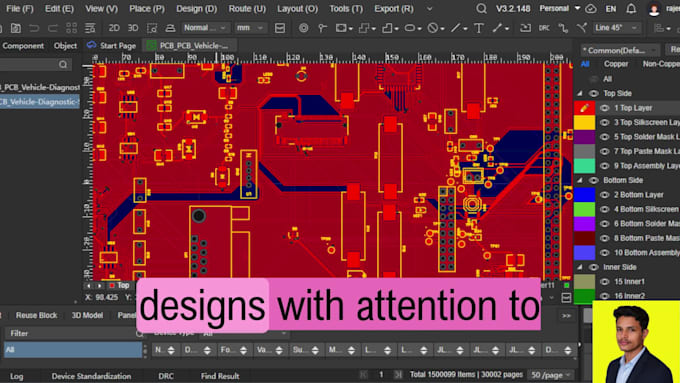Select the pad oval shape tool

(409, 28)
